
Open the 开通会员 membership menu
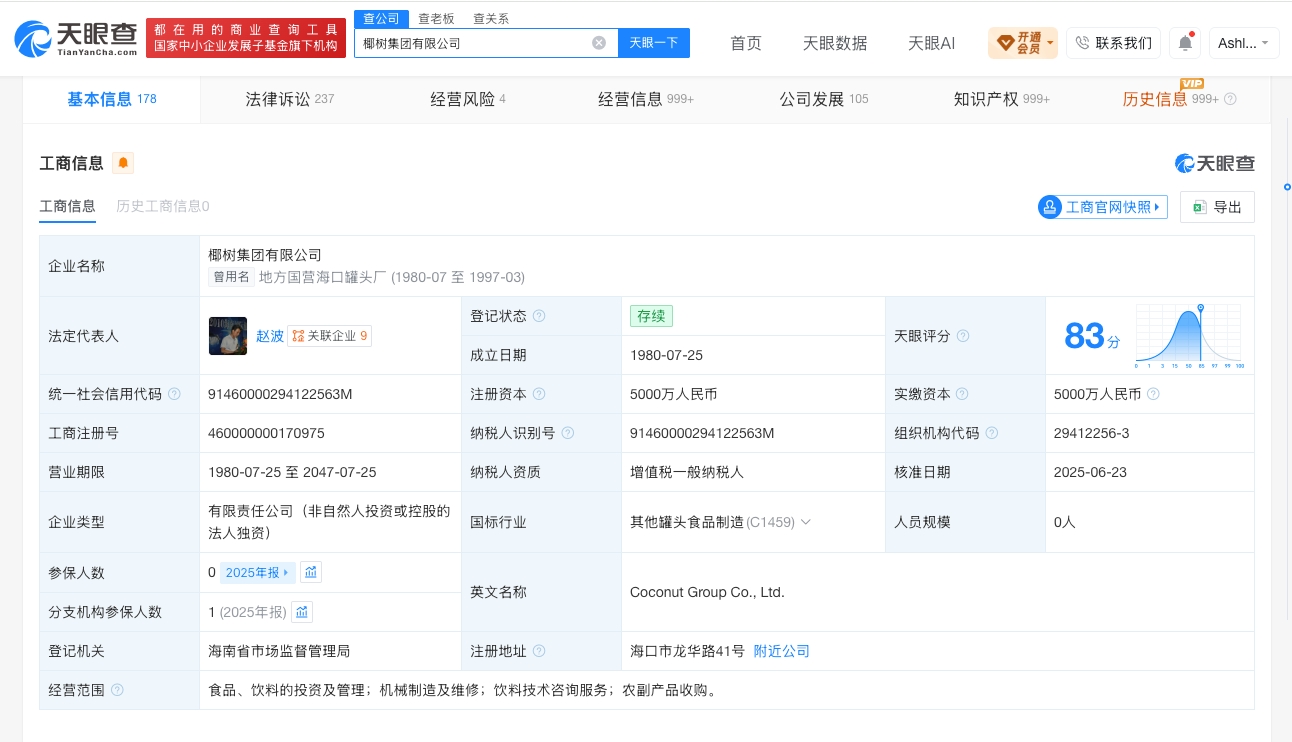pyautogui.click(x=1022, y=43)
